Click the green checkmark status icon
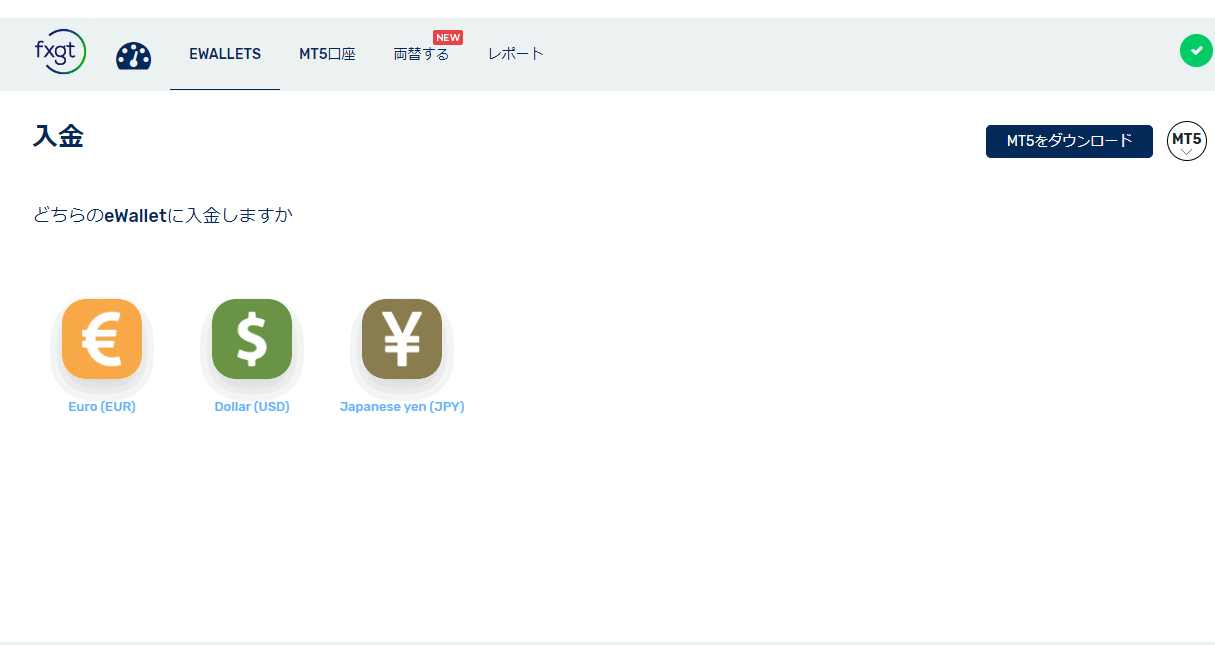Viewport: 1215px width, 645px height. [1196, 51]
